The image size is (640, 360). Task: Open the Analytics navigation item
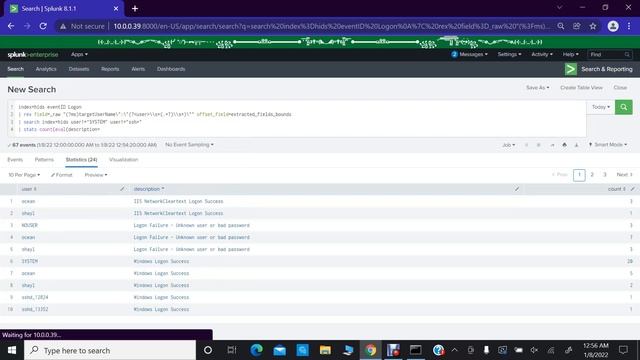click(x=46, y=69)
